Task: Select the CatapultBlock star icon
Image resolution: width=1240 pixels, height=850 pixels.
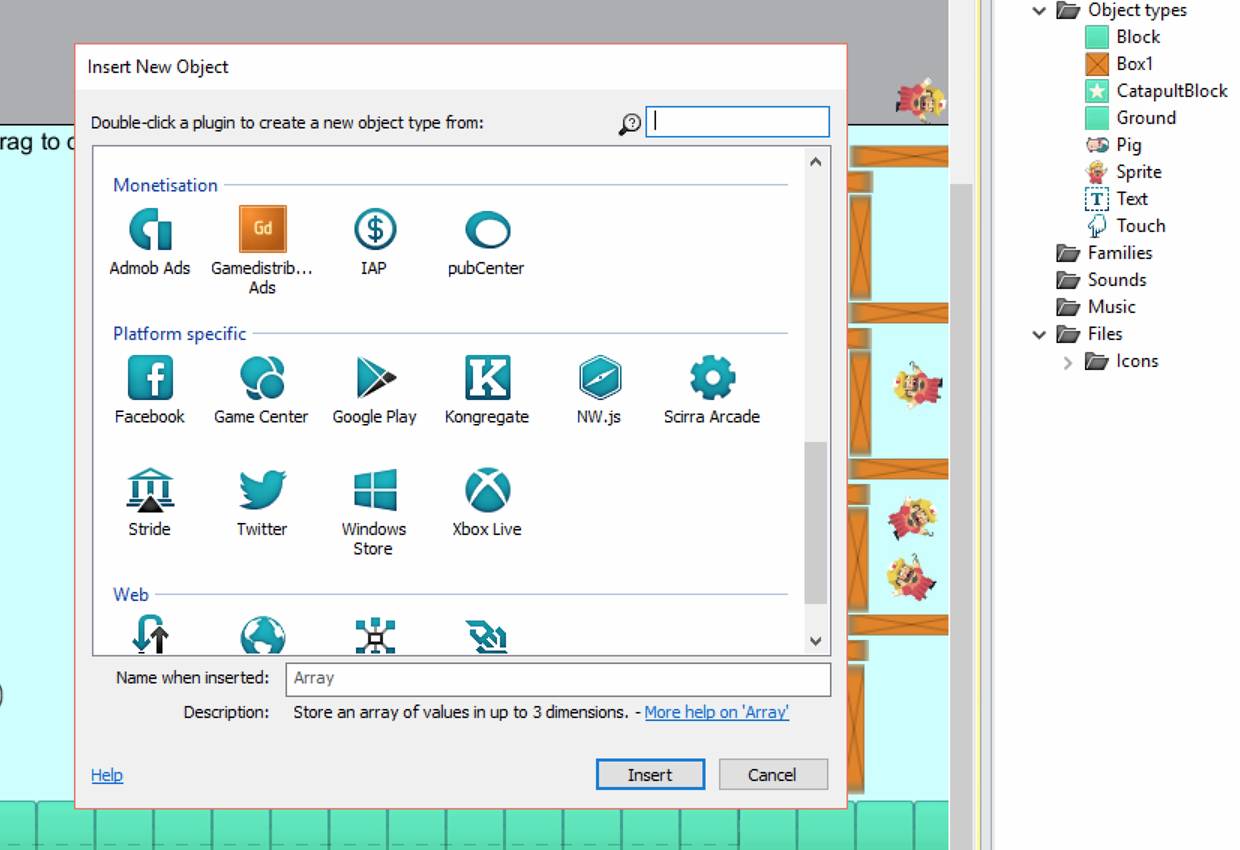Action: 1097,91
